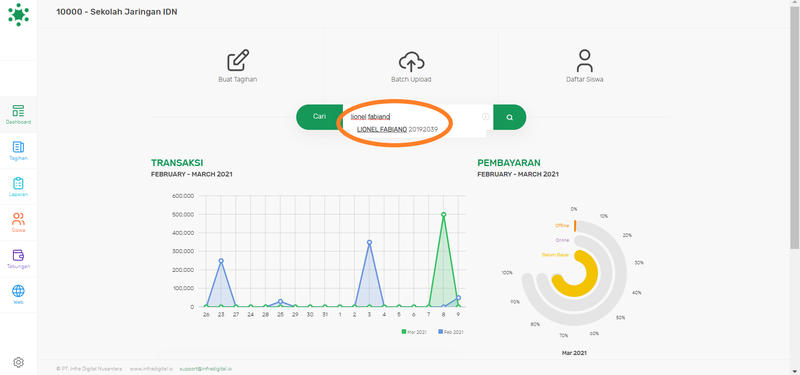Click support@infradigital.io email link

(x=206, y=368)
